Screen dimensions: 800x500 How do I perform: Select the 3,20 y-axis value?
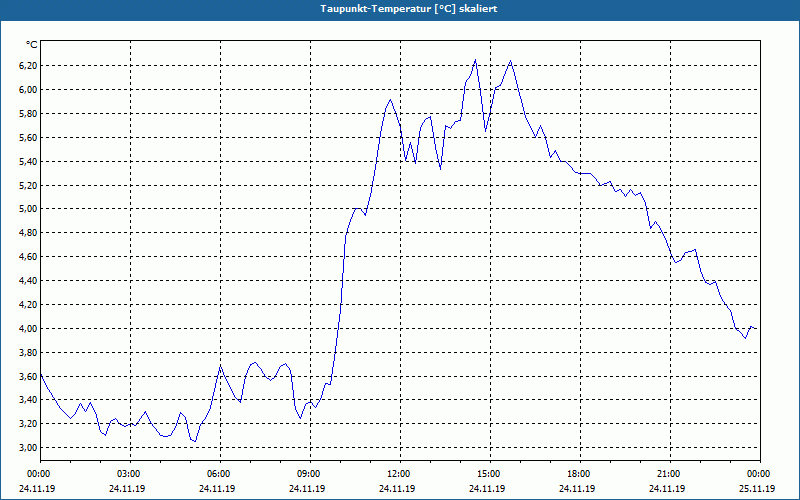pyautogui.click(x=28, y=423)
